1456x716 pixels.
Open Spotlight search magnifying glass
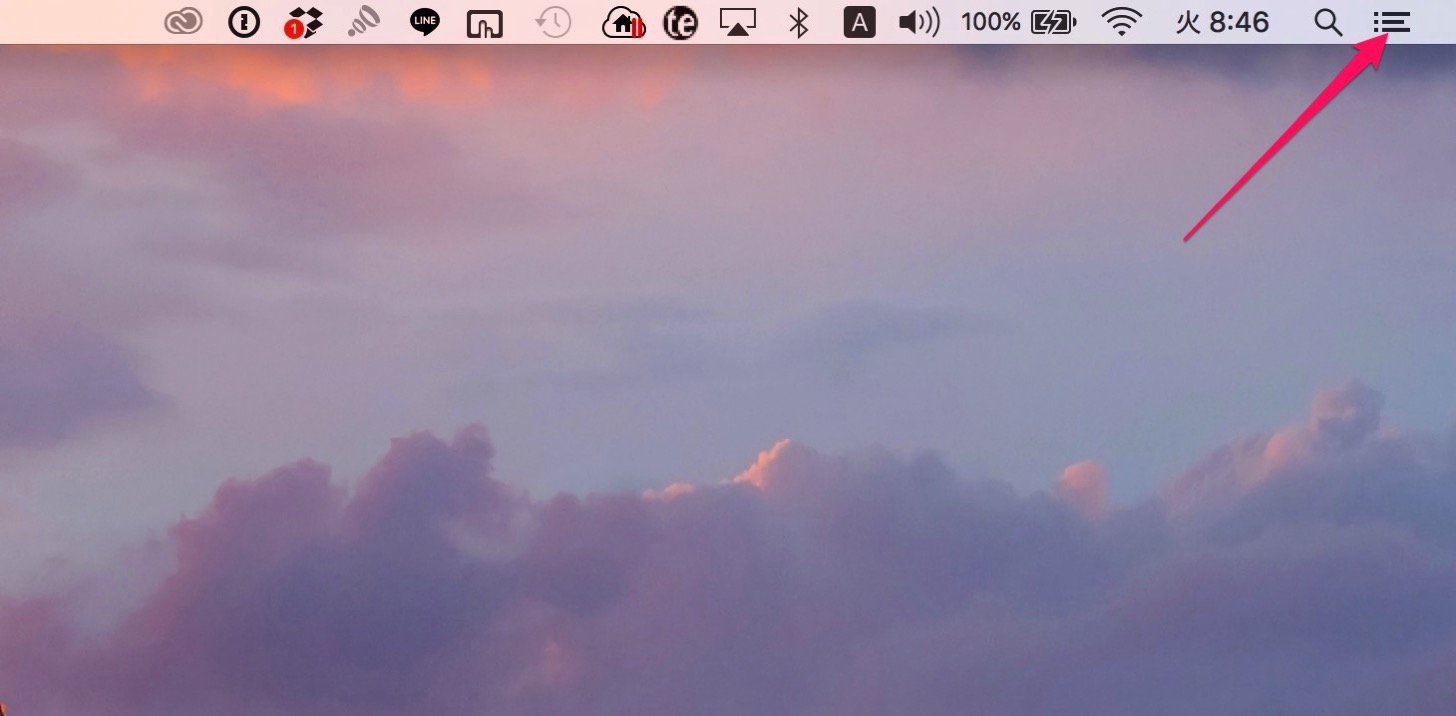pos(1328,22)
